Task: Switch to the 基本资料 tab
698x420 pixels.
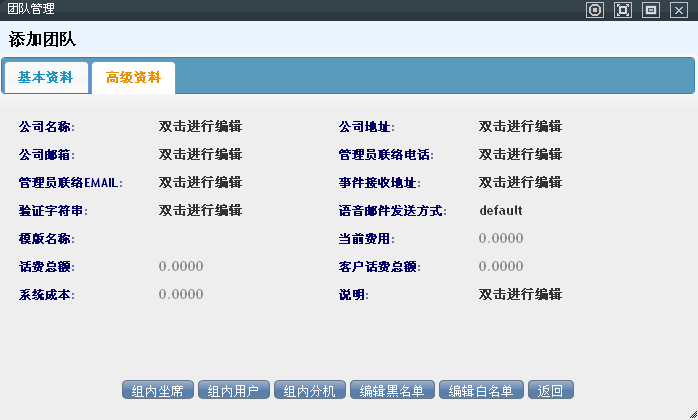Action: (45, 77)
